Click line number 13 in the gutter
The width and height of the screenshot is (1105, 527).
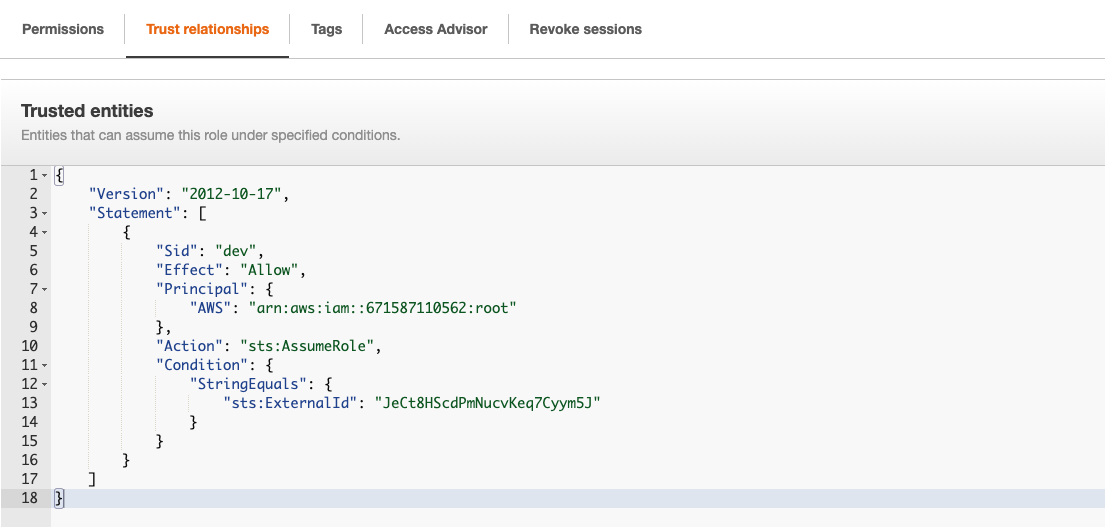point(28,403)
